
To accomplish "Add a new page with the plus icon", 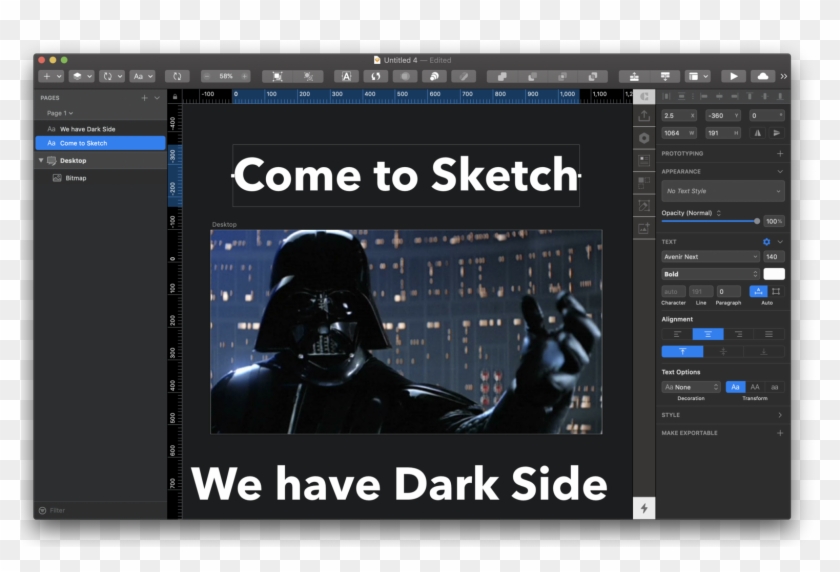I will [144, 98].
